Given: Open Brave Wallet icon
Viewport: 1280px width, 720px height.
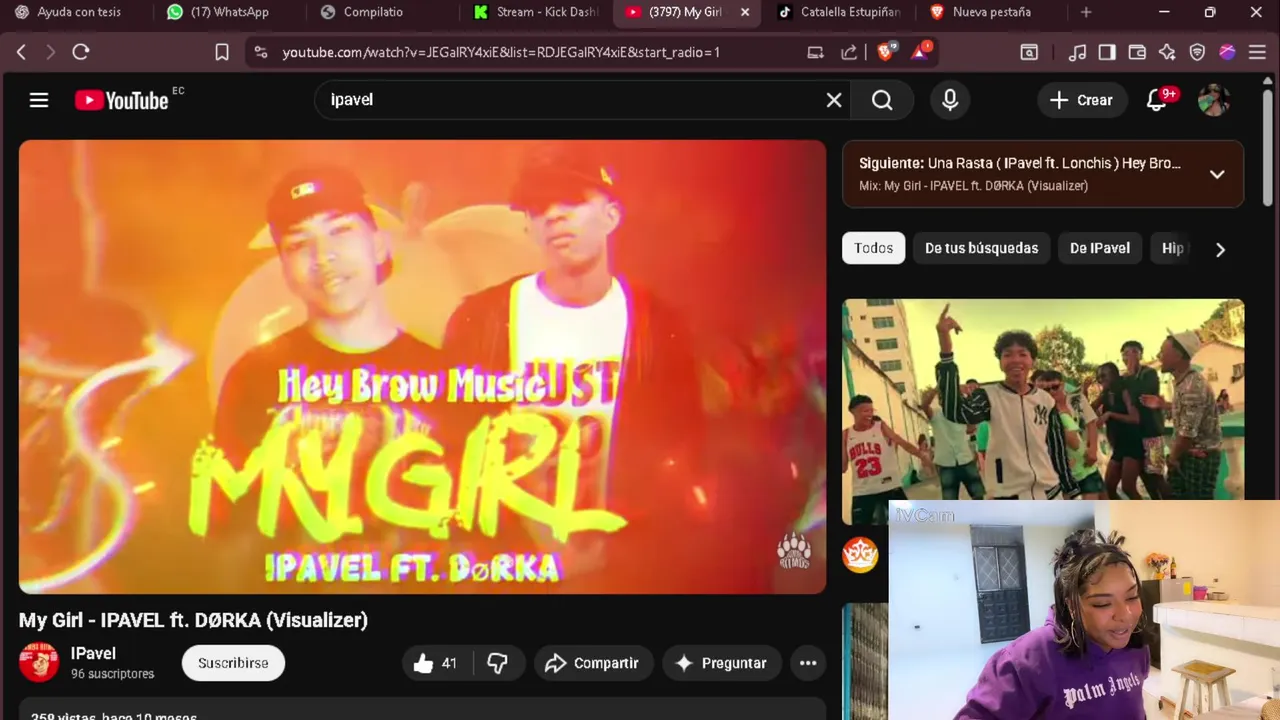Looking at the screenshot, I should [1137, 52].
